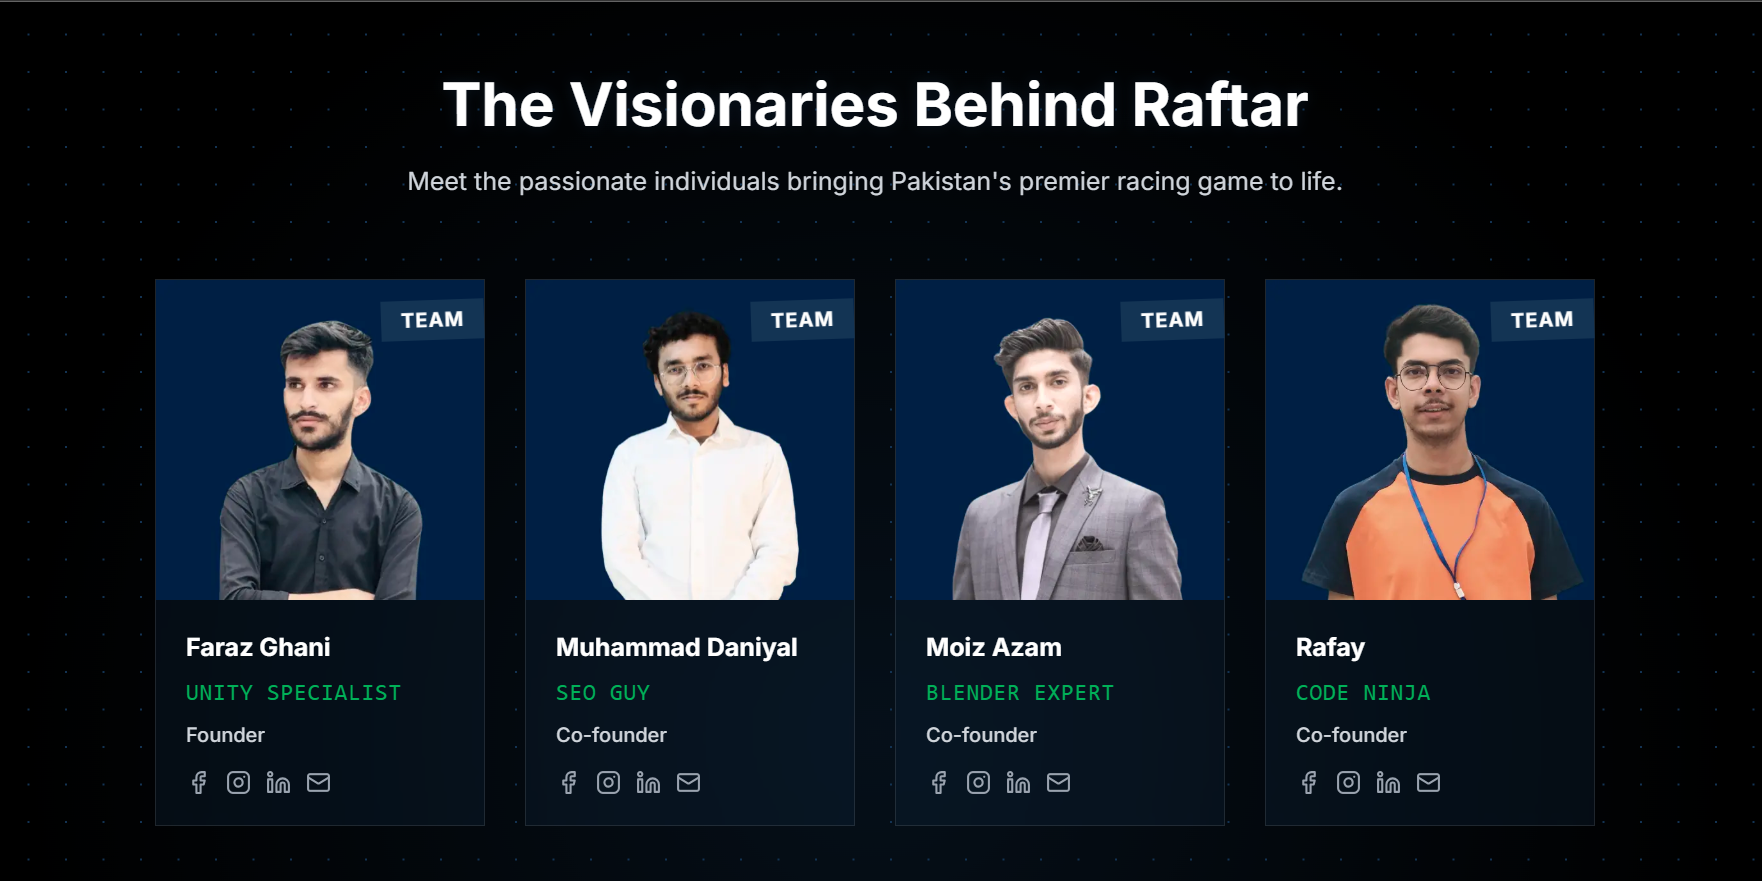
Task: Click Faraz Ghani's LinkedIn icon
Action: click(278, 783)
